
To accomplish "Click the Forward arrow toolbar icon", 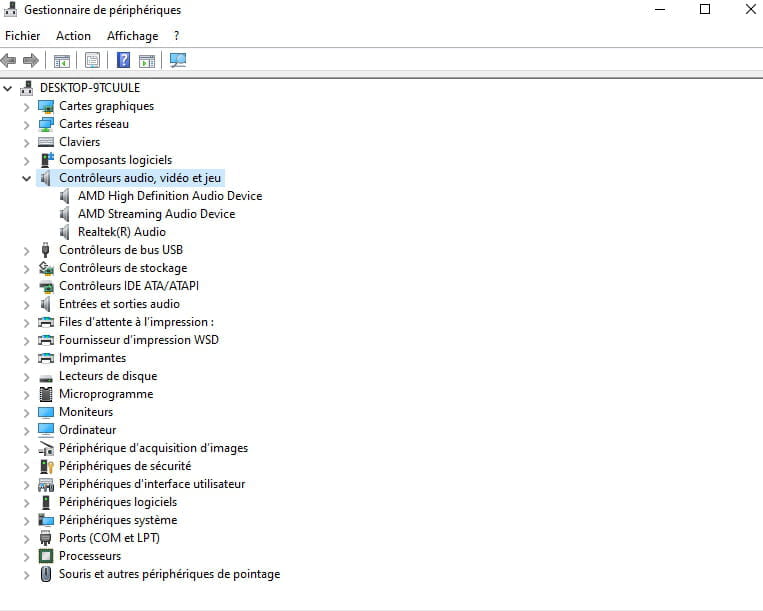I will [31, 60].
